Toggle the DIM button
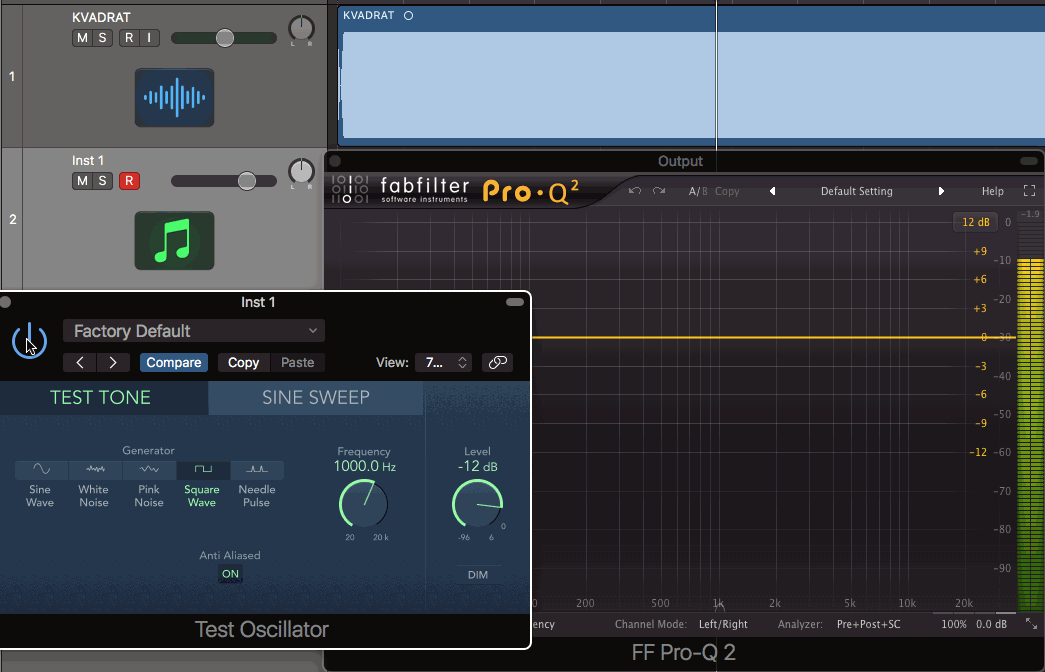This screenshot has height=672, width=1045. (x=477, y=575)
